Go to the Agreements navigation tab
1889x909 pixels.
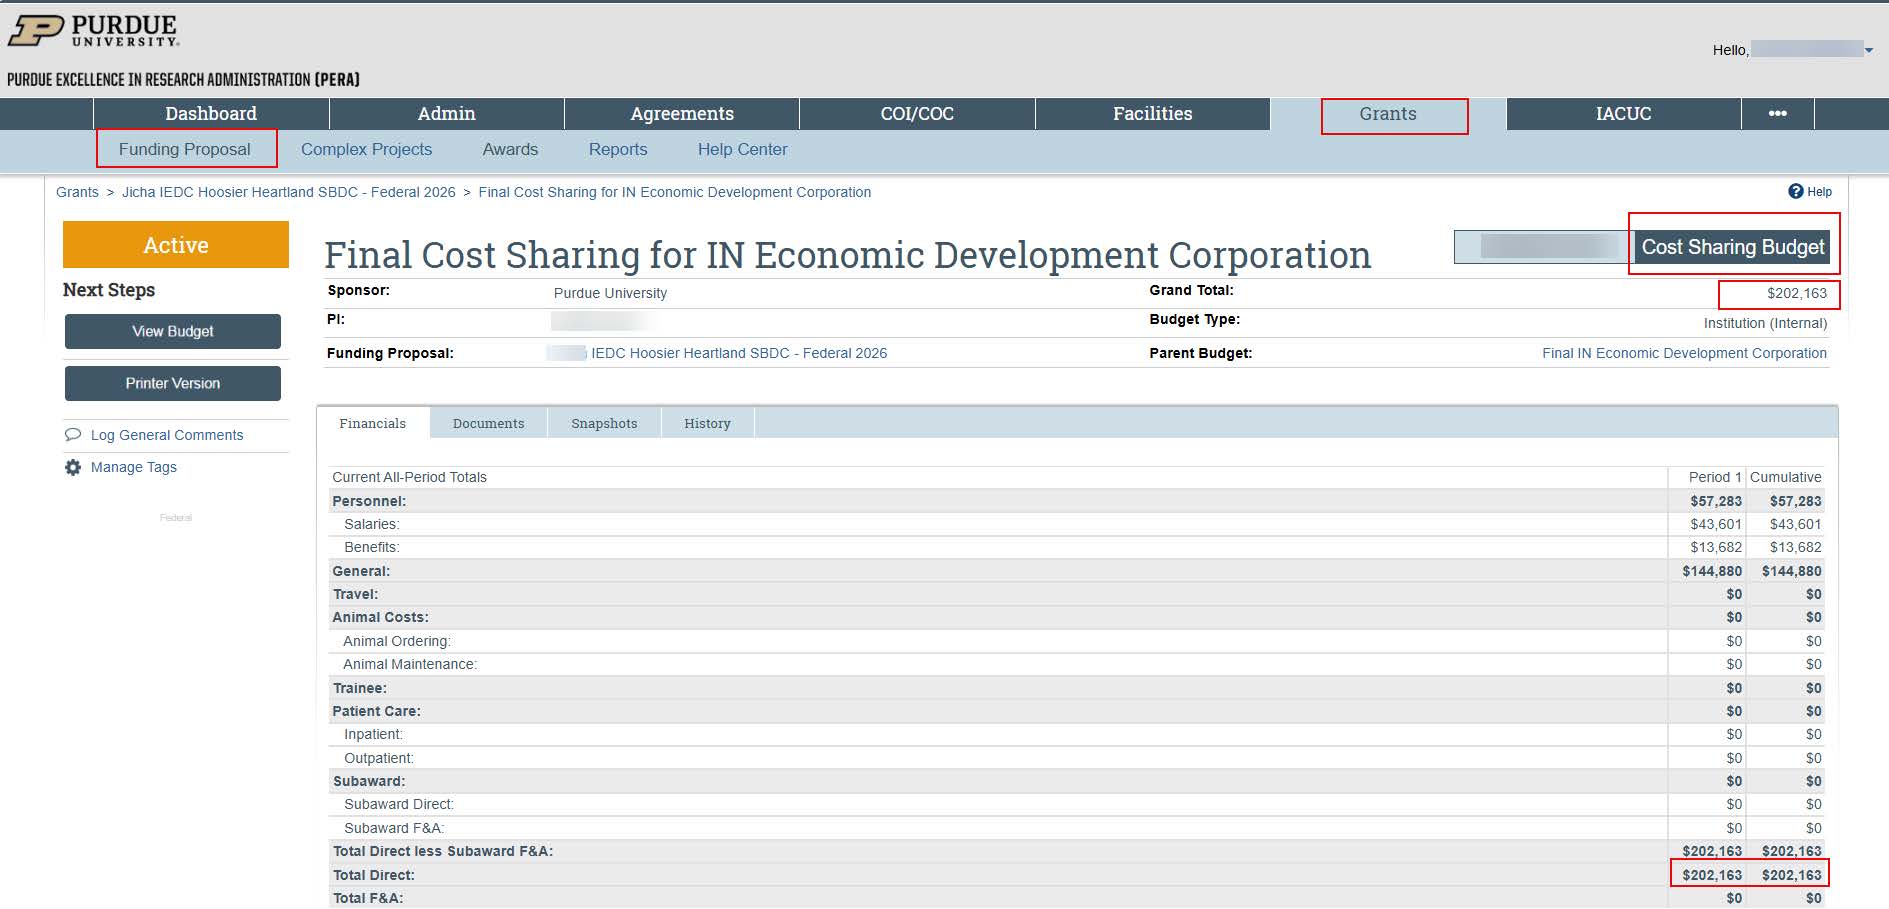click(x=682, y=114)
